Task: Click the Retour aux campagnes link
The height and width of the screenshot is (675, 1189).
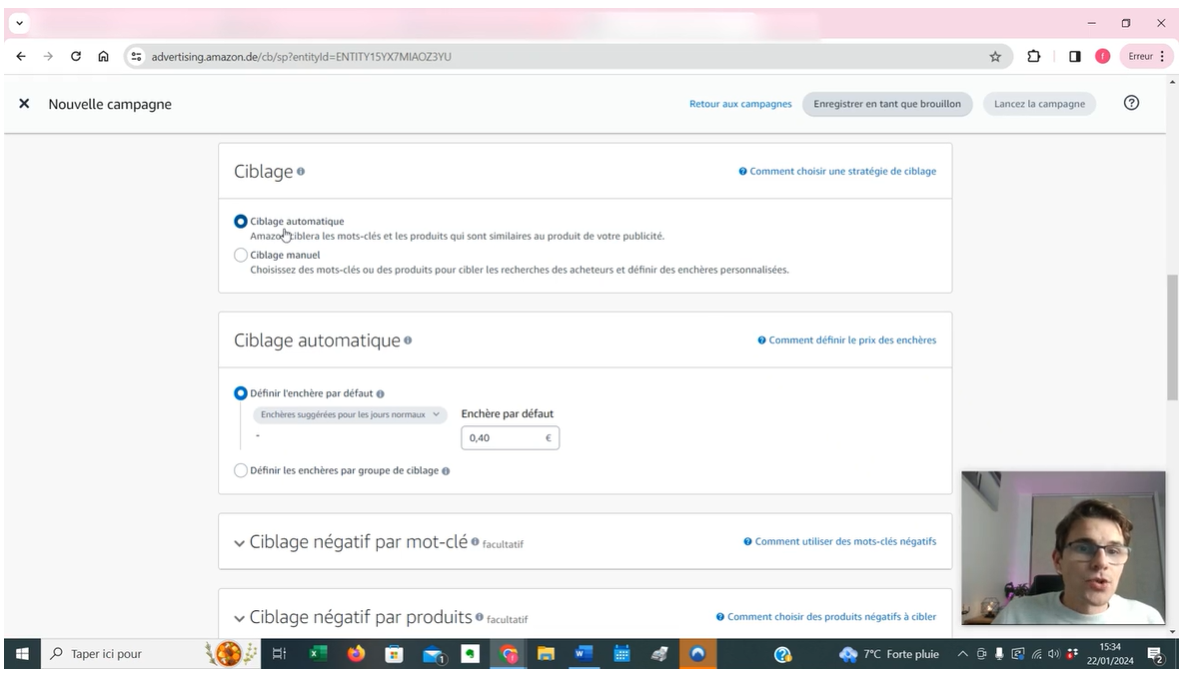Action: [740, 104]
